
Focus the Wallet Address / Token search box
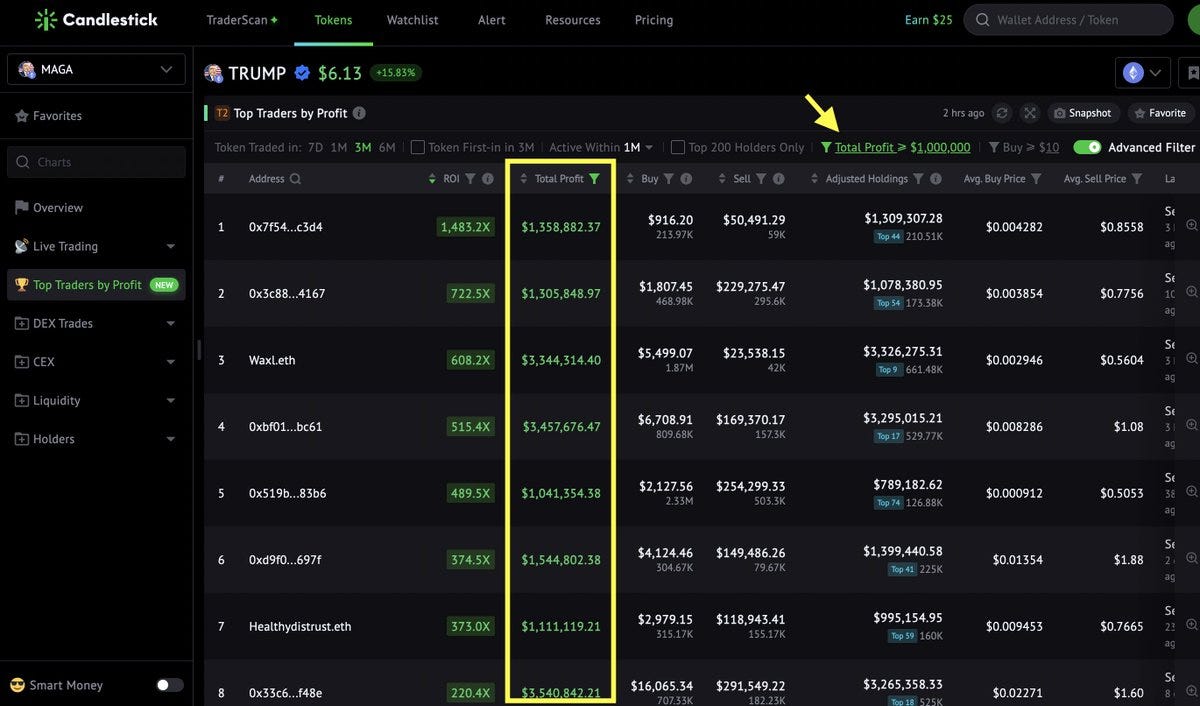(1068, 20)
